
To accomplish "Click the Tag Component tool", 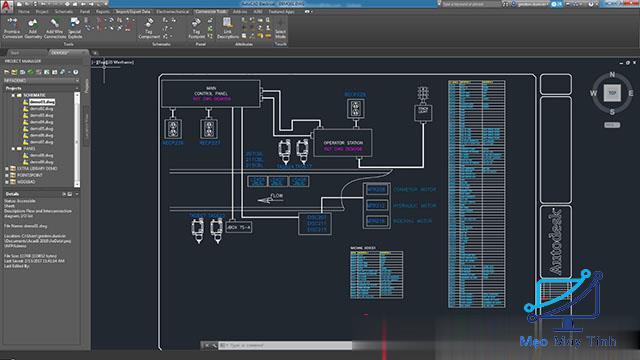I will click(149, 28).
